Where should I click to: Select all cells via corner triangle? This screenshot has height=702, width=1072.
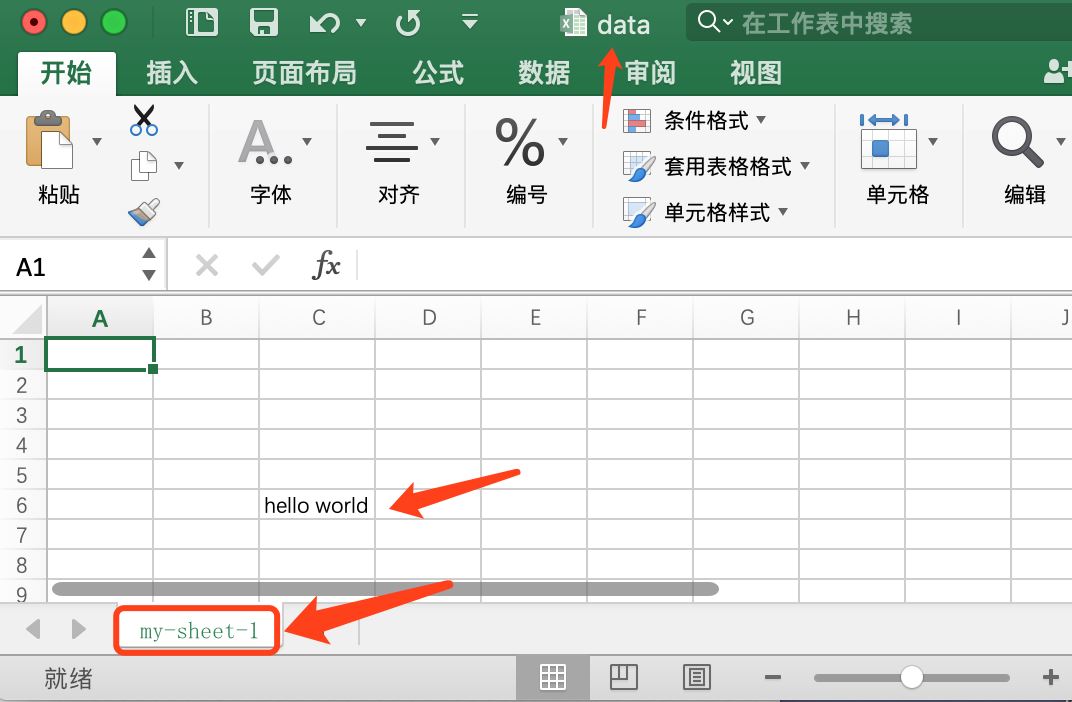(x=27, y=320)
